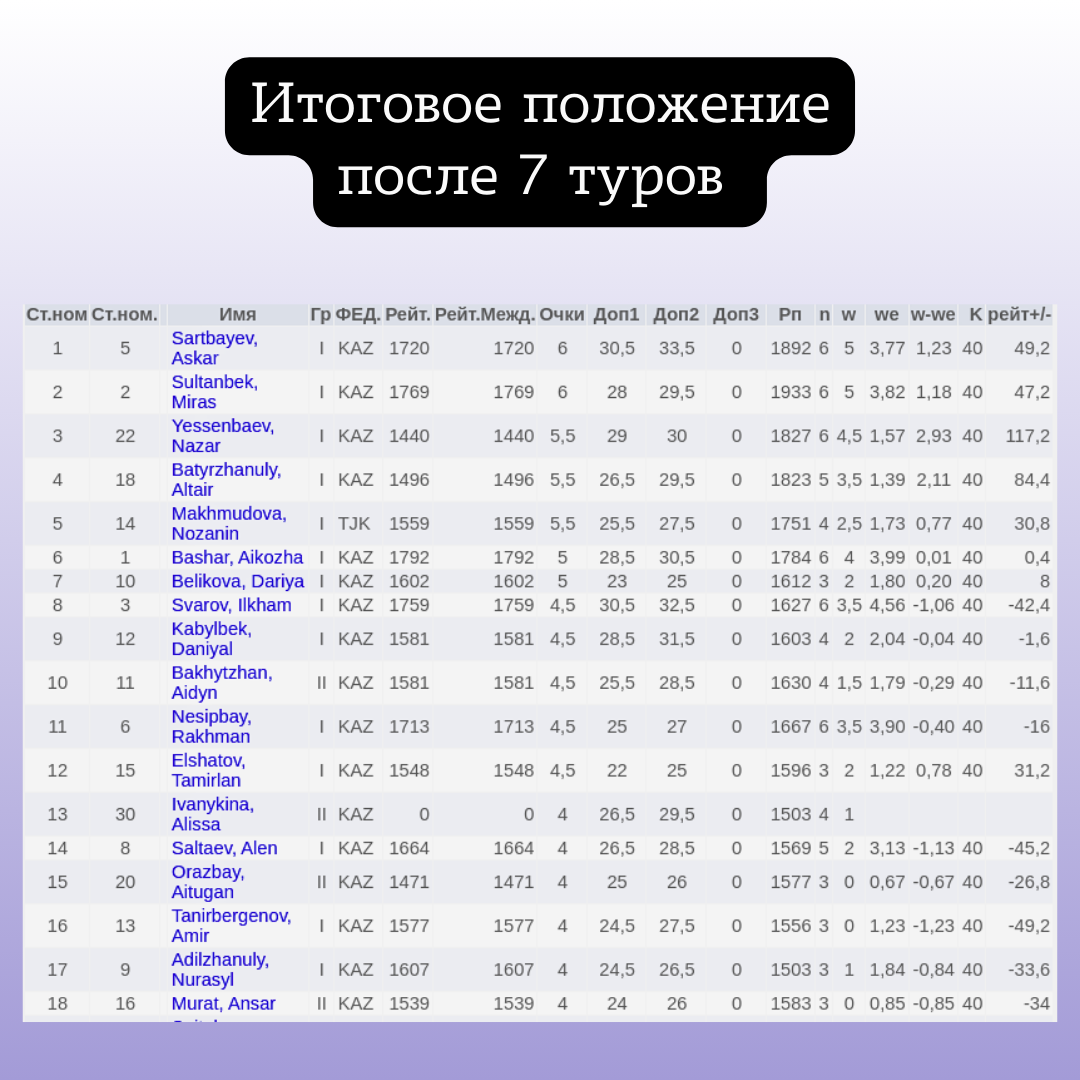
Task: Open player link Bakhytzhan, Aidyn
Action: tap(222, 683)
